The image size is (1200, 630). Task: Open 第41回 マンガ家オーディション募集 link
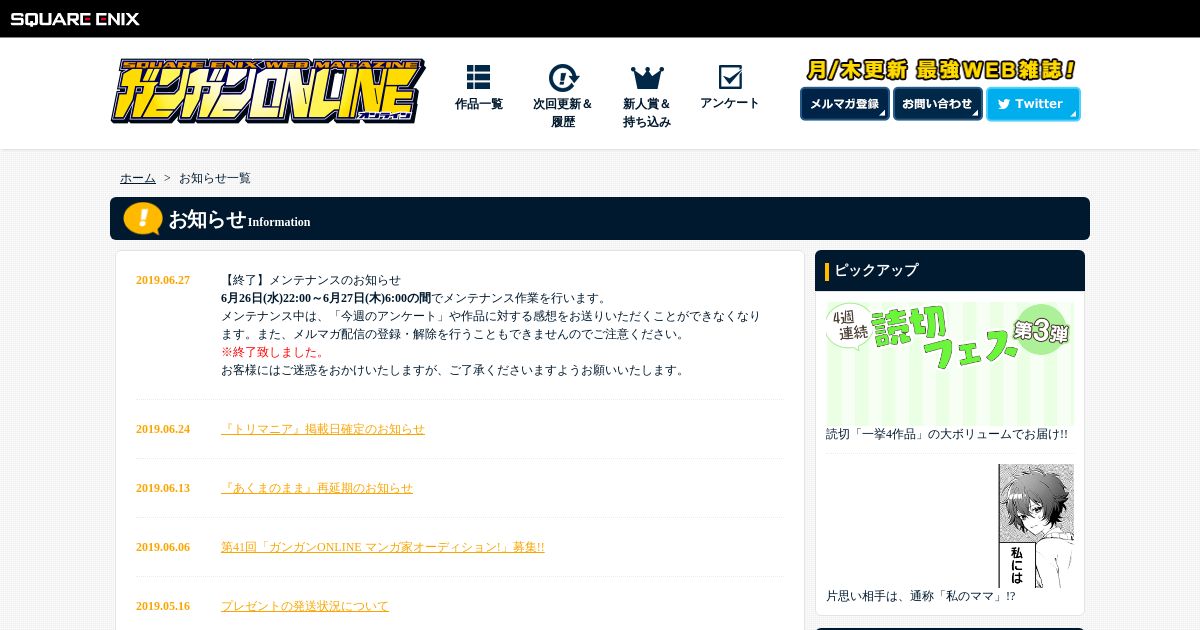click(383, 547)
